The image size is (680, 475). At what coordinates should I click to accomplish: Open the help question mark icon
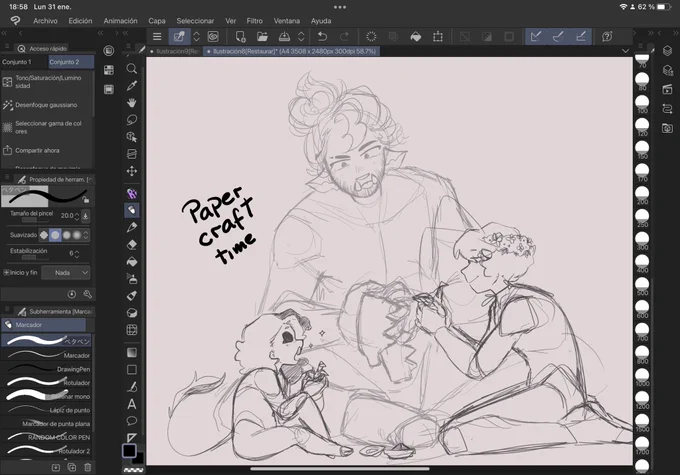[607, 37]
